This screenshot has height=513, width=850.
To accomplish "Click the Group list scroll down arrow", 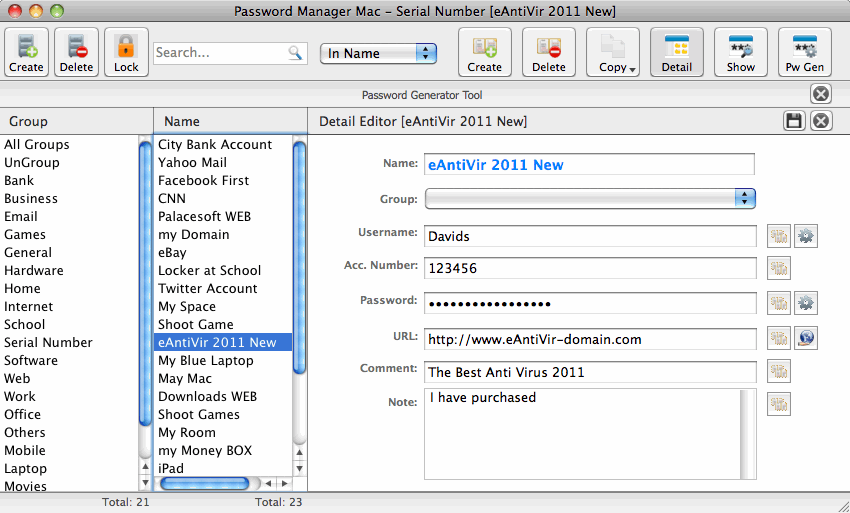I will (x=145, y=482).
